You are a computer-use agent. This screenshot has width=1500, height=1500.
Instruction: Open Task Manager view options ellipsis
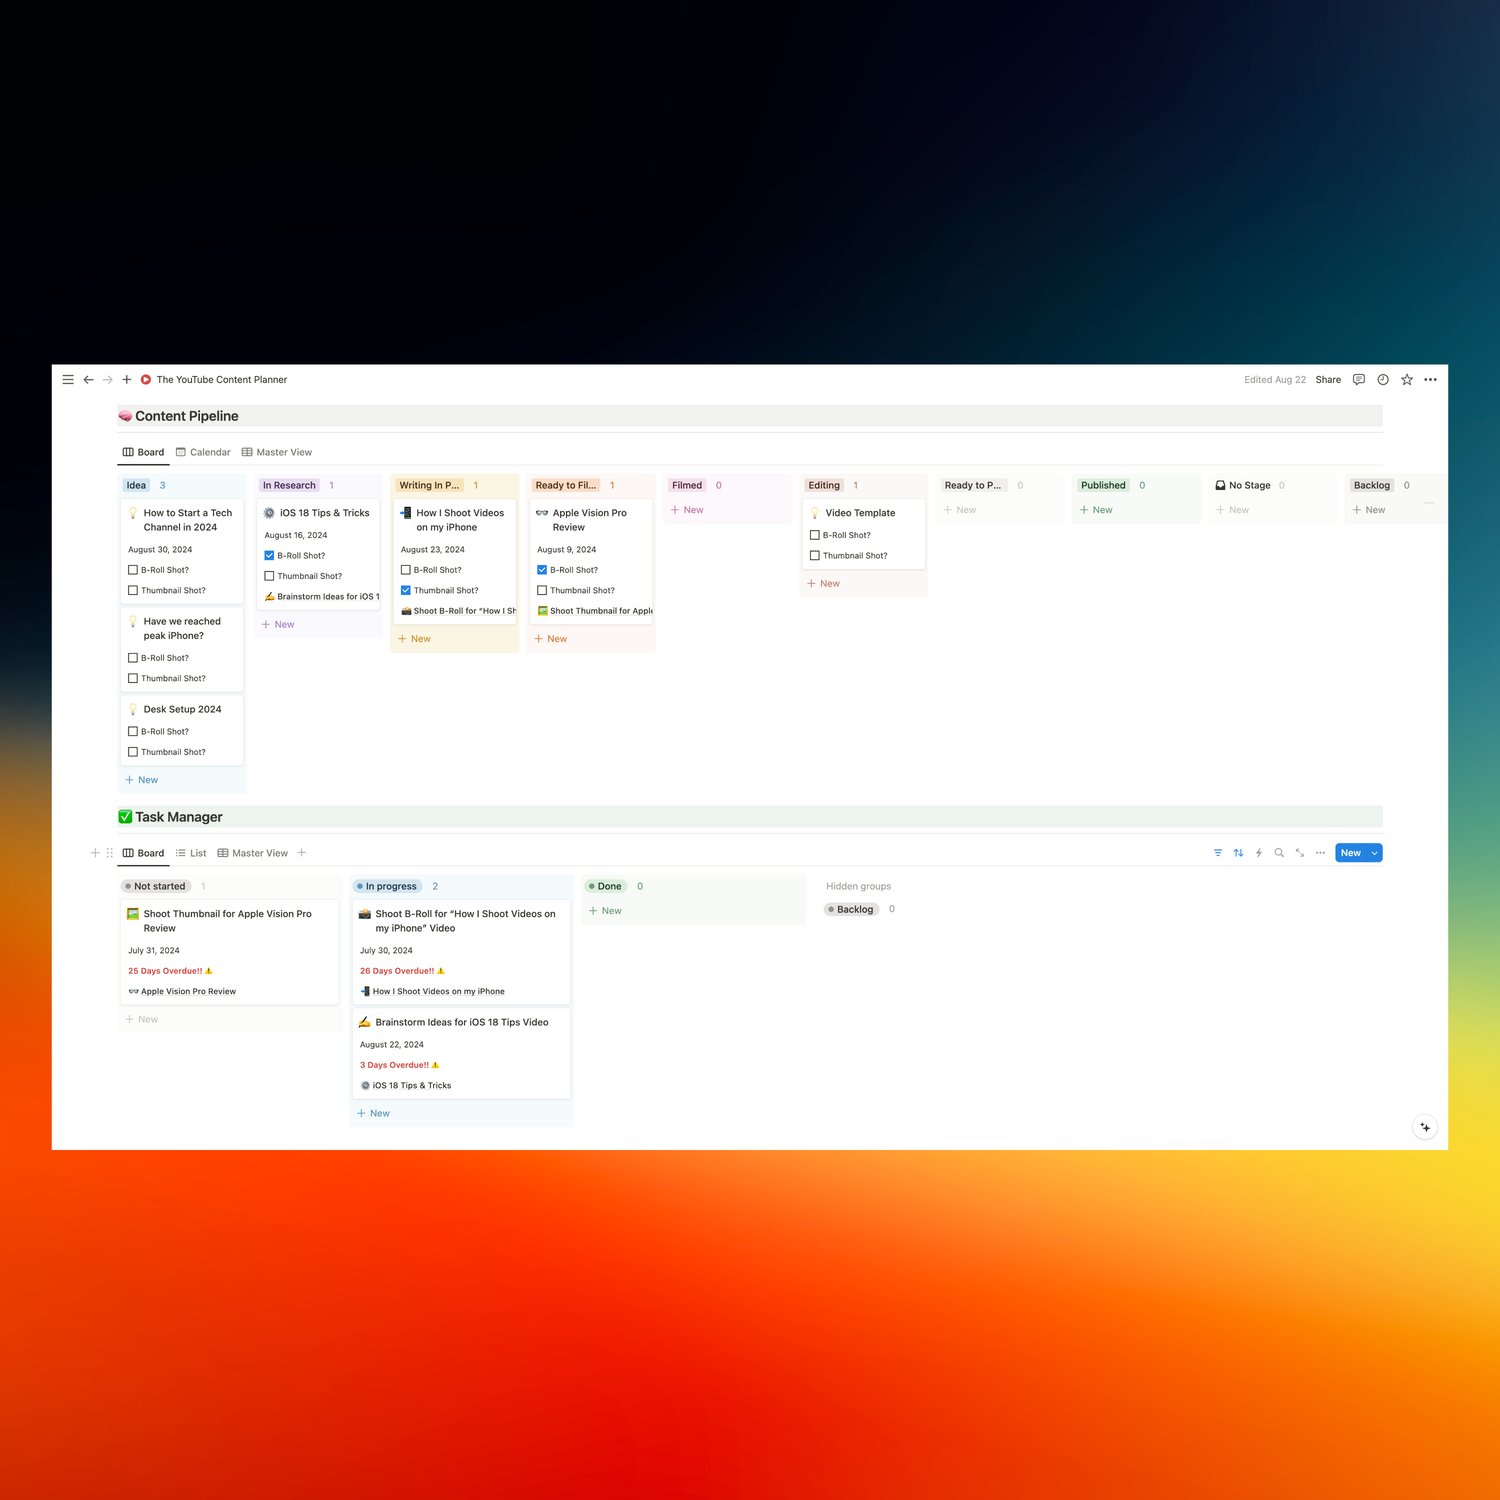coord(1320,853)
